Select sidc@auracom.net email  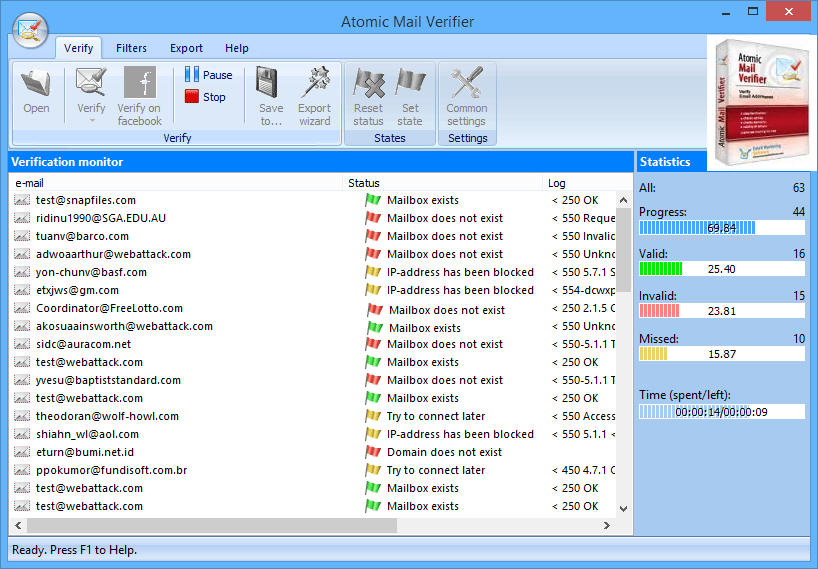click(83, 344)
